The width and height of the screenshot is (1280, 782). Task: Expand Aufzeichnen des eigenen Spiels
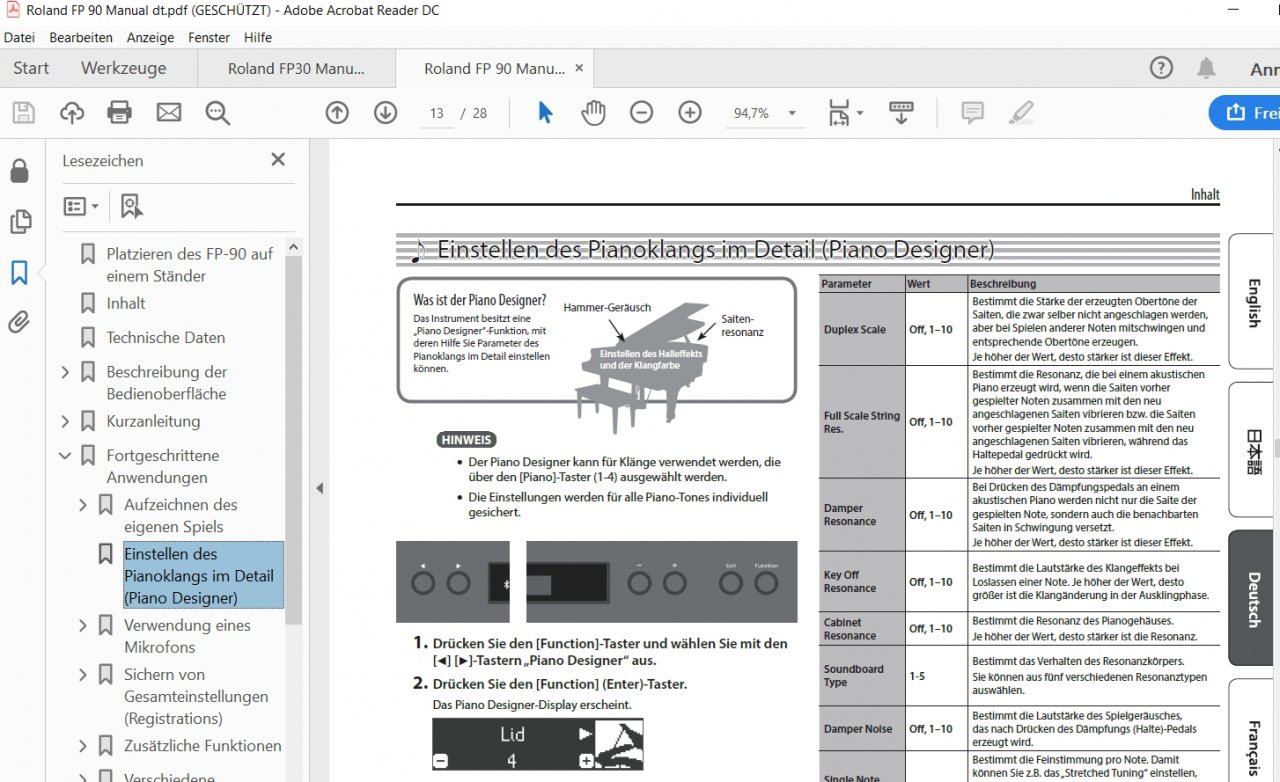(x=83, y=505)
